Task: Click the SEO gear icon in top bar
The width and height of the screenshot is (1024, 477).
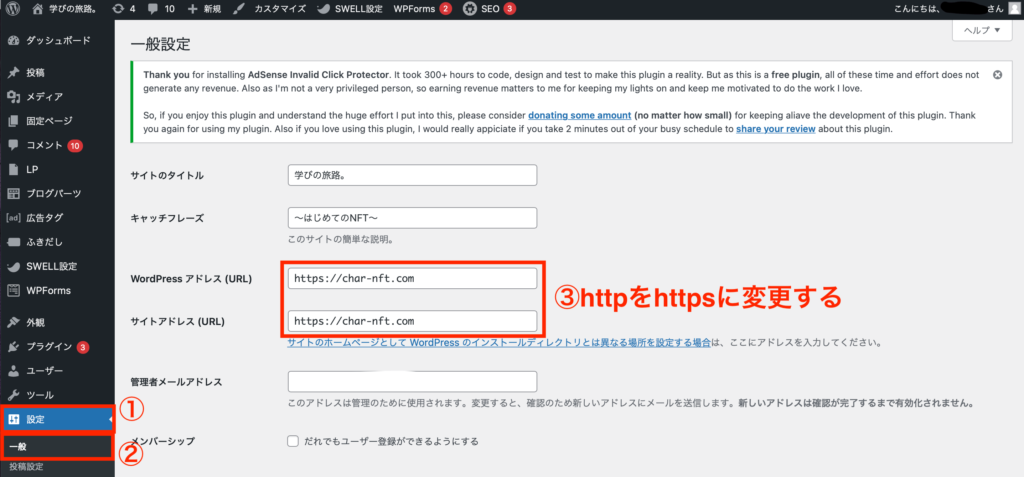Action: point(469,8)
